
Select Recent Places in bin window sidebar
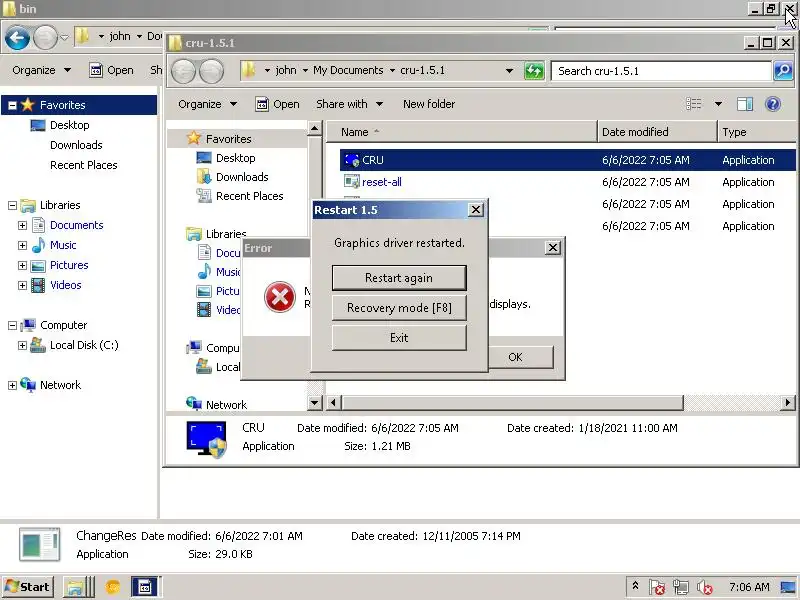click(x=84, y=165)
